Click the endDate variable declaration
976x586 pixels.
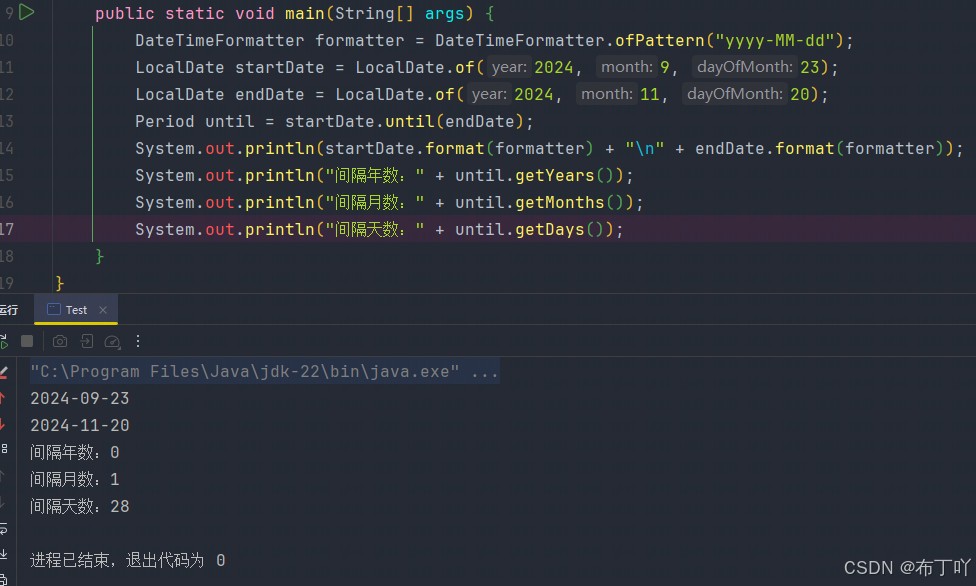tap(270, 95)
